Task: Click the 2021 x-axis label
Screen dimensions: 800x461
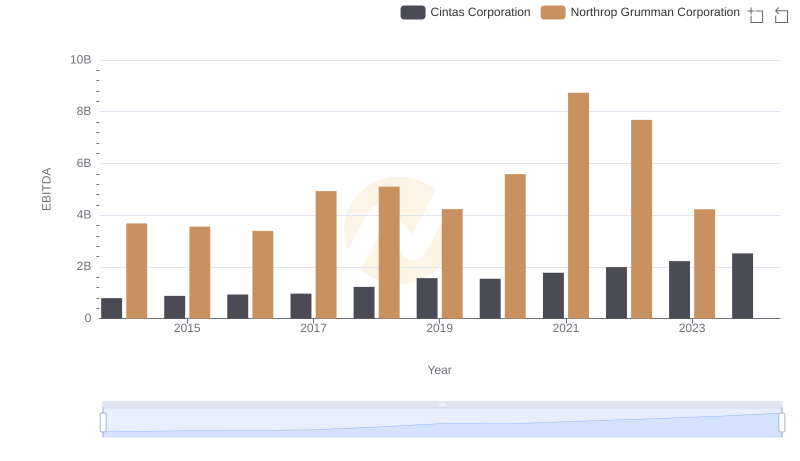Action: click(565, 328)
